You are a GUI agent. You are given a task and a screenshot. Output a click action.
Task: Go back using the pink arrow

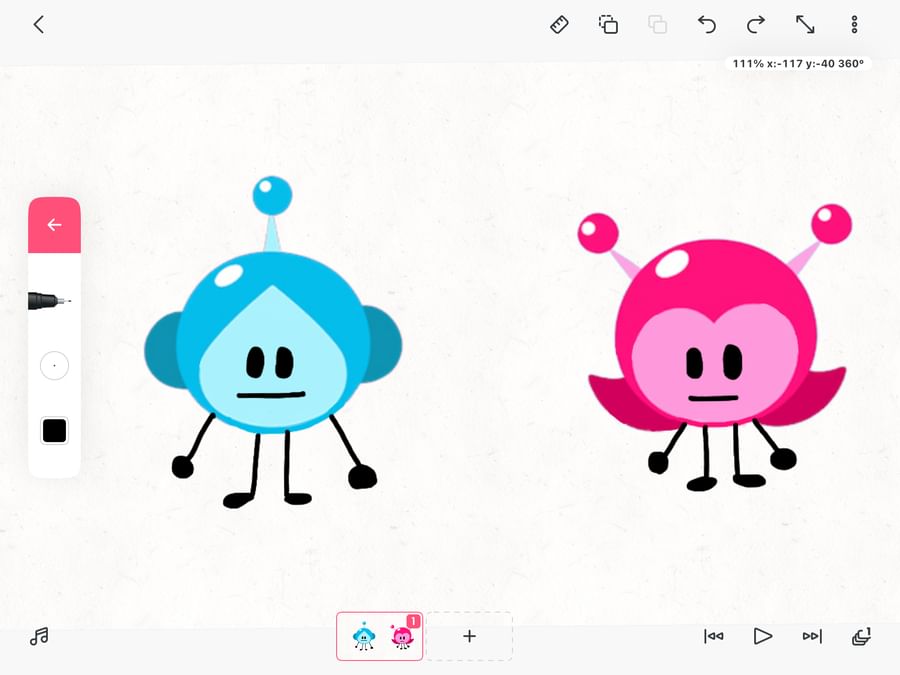54,225
